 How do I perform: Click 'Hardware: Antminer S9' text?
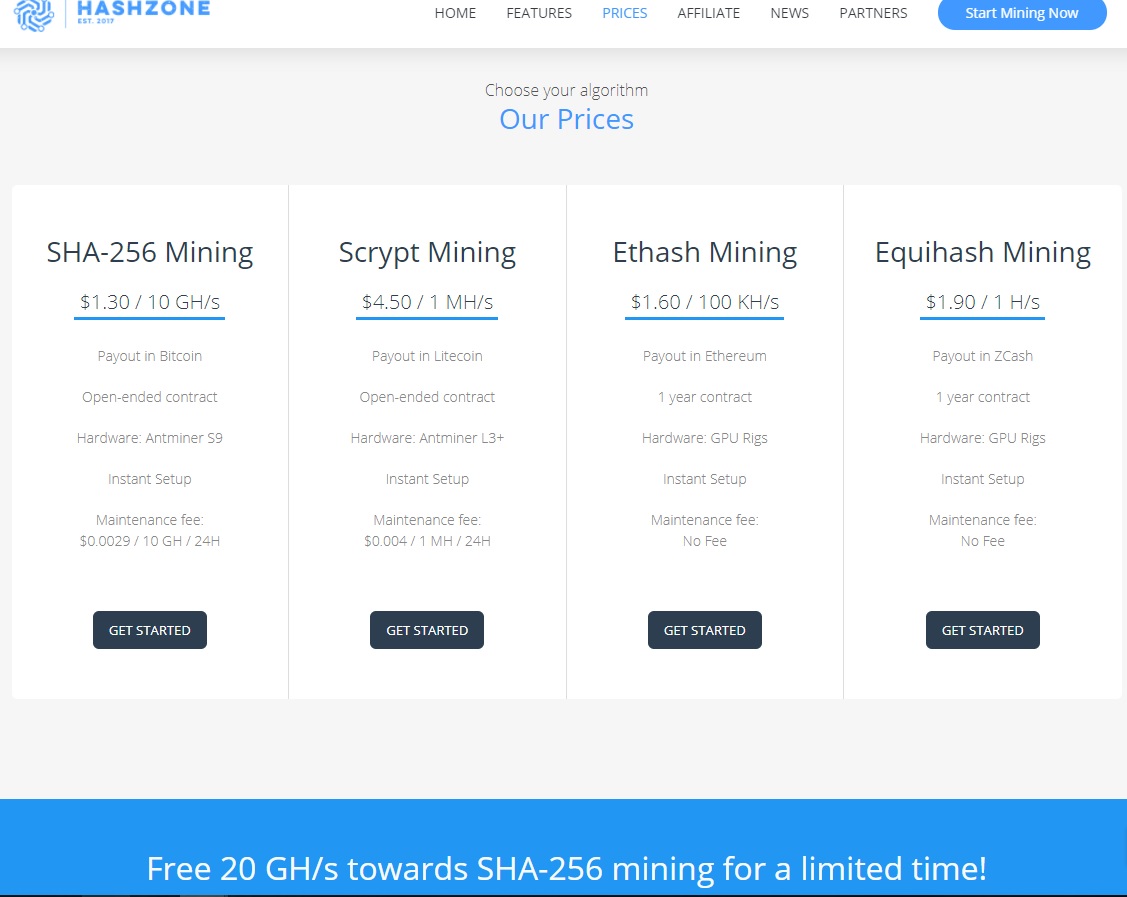[150, 438]
